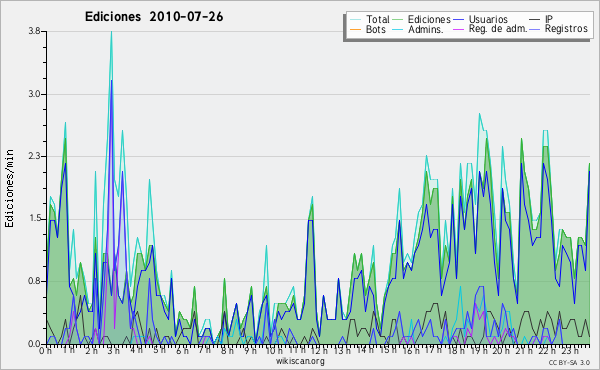Viewport: 600px width, 370px height.
Task: Click the Ediciones/min axis label
Action: click(9, 188)
